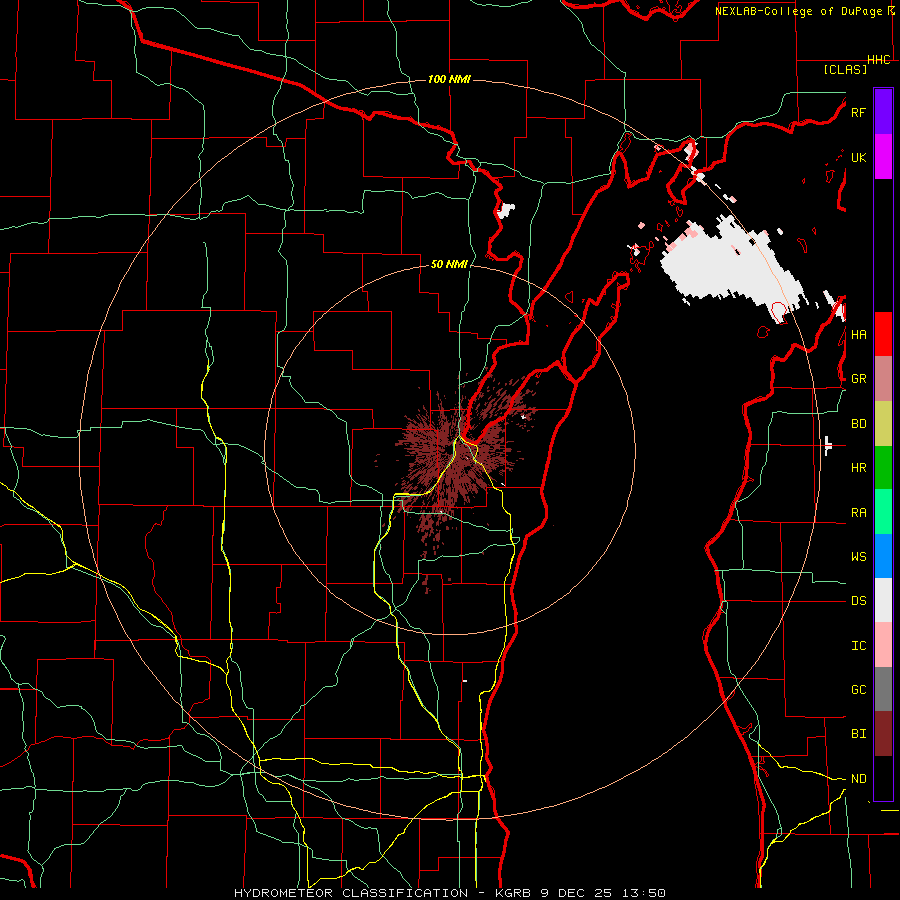Click the RA legend label text
The width and height of the screenshot is (900, 900).
point(858,513)
